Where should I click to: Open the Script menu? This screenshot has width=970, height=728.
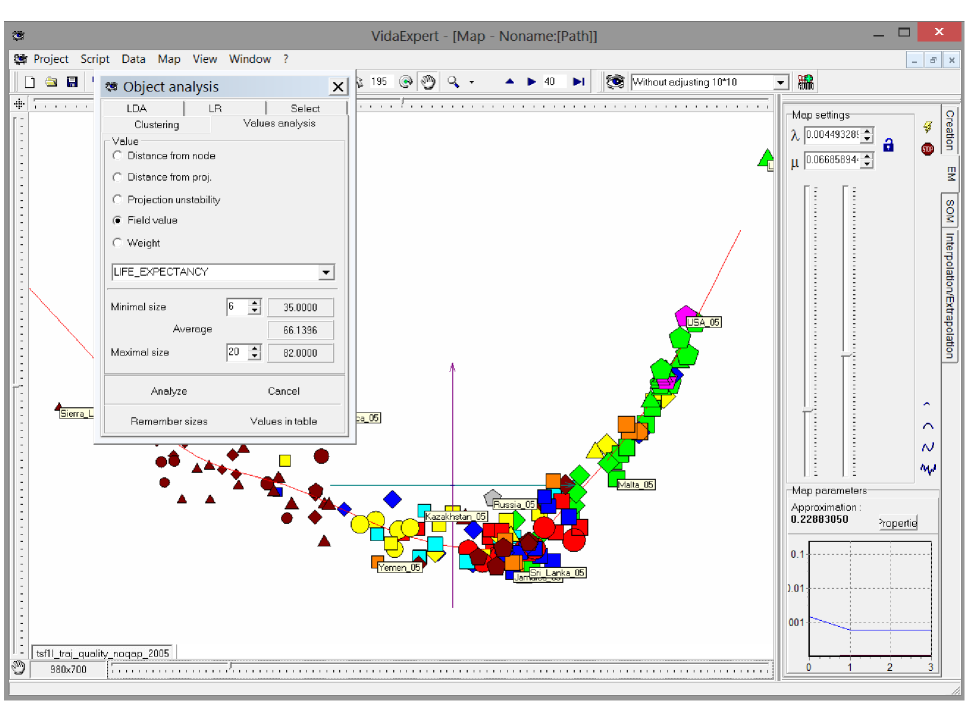(95, 59)
